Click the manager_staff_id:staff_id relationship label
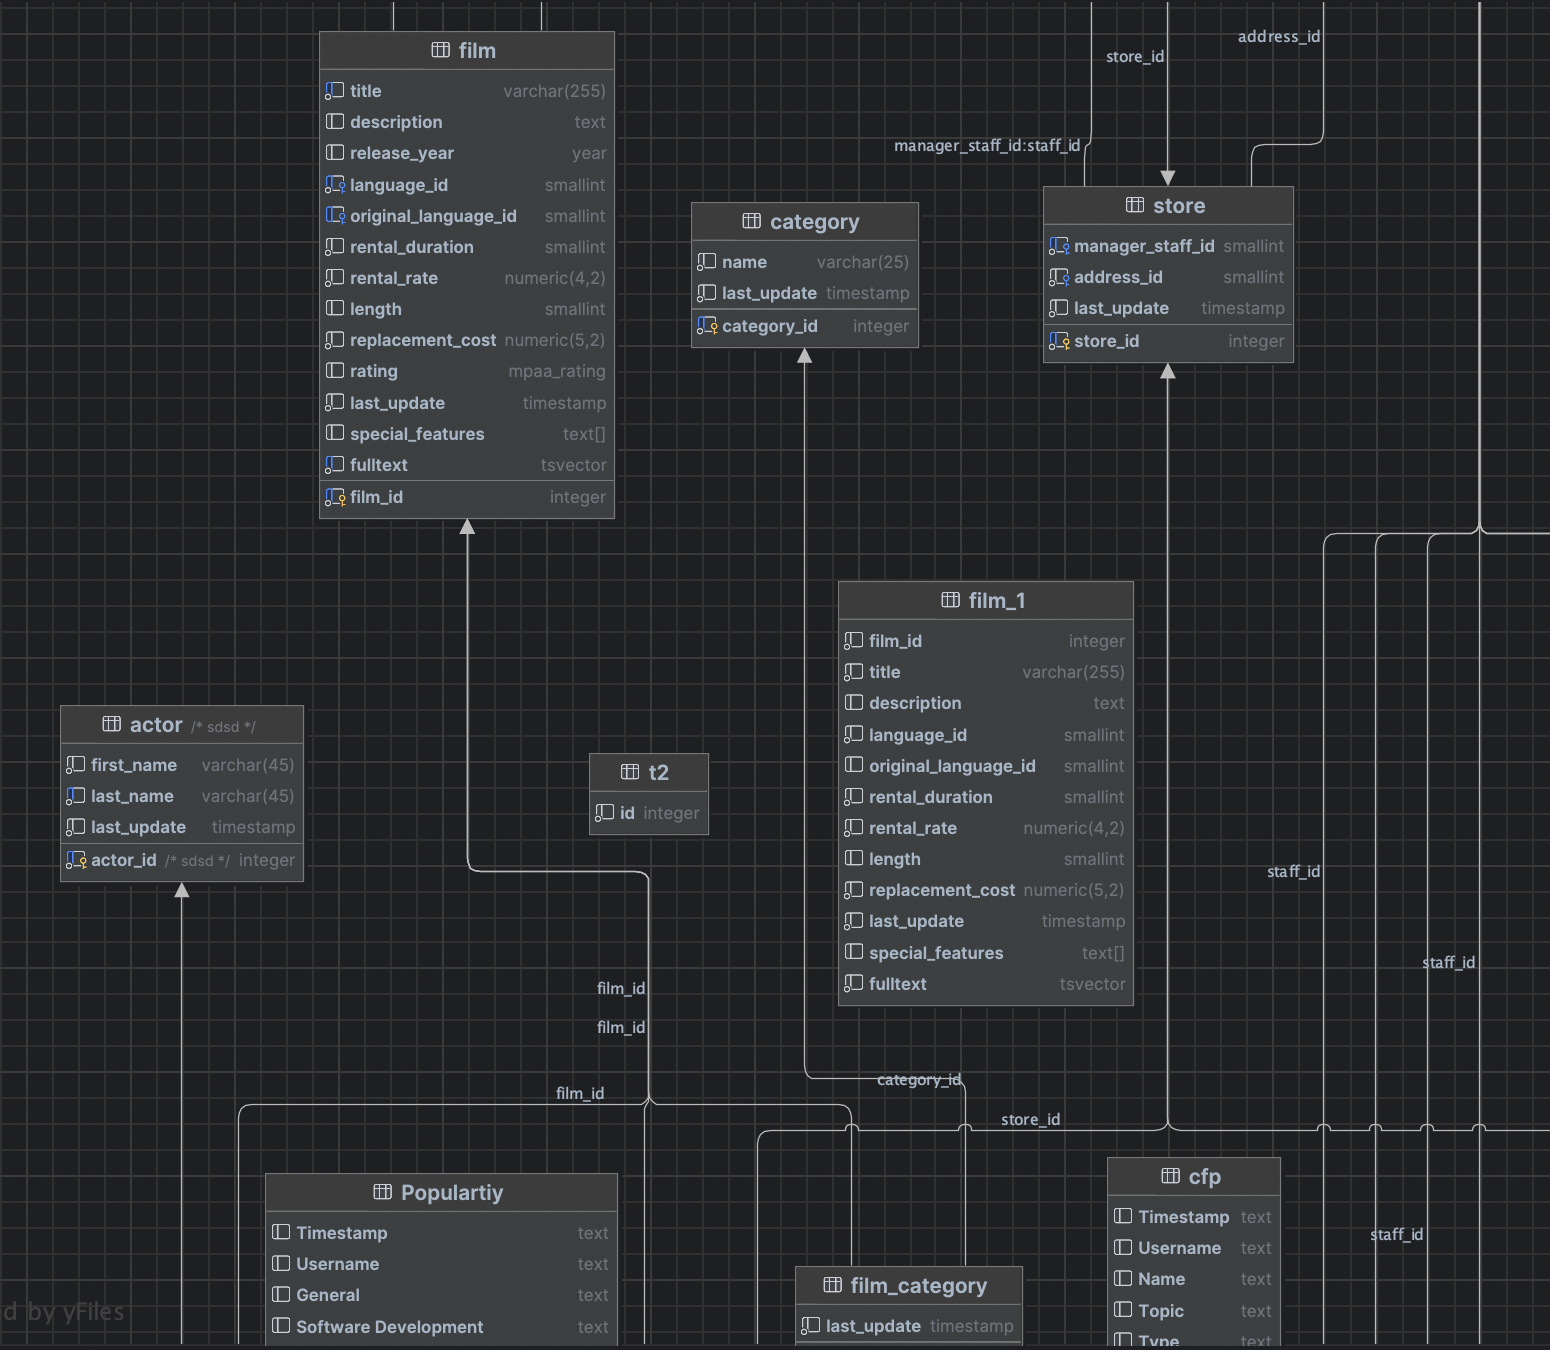 pos(985,146)
